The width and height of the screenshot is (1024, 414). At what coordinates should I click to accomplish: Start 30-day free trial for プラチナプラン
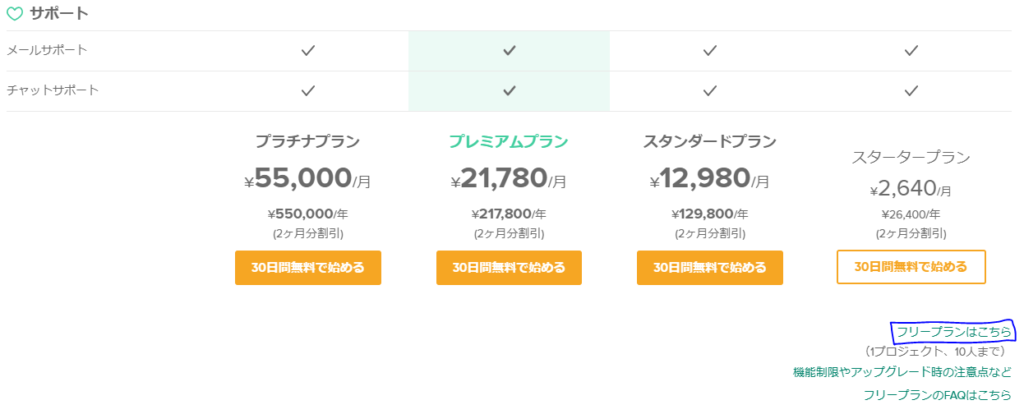[308, 267]
